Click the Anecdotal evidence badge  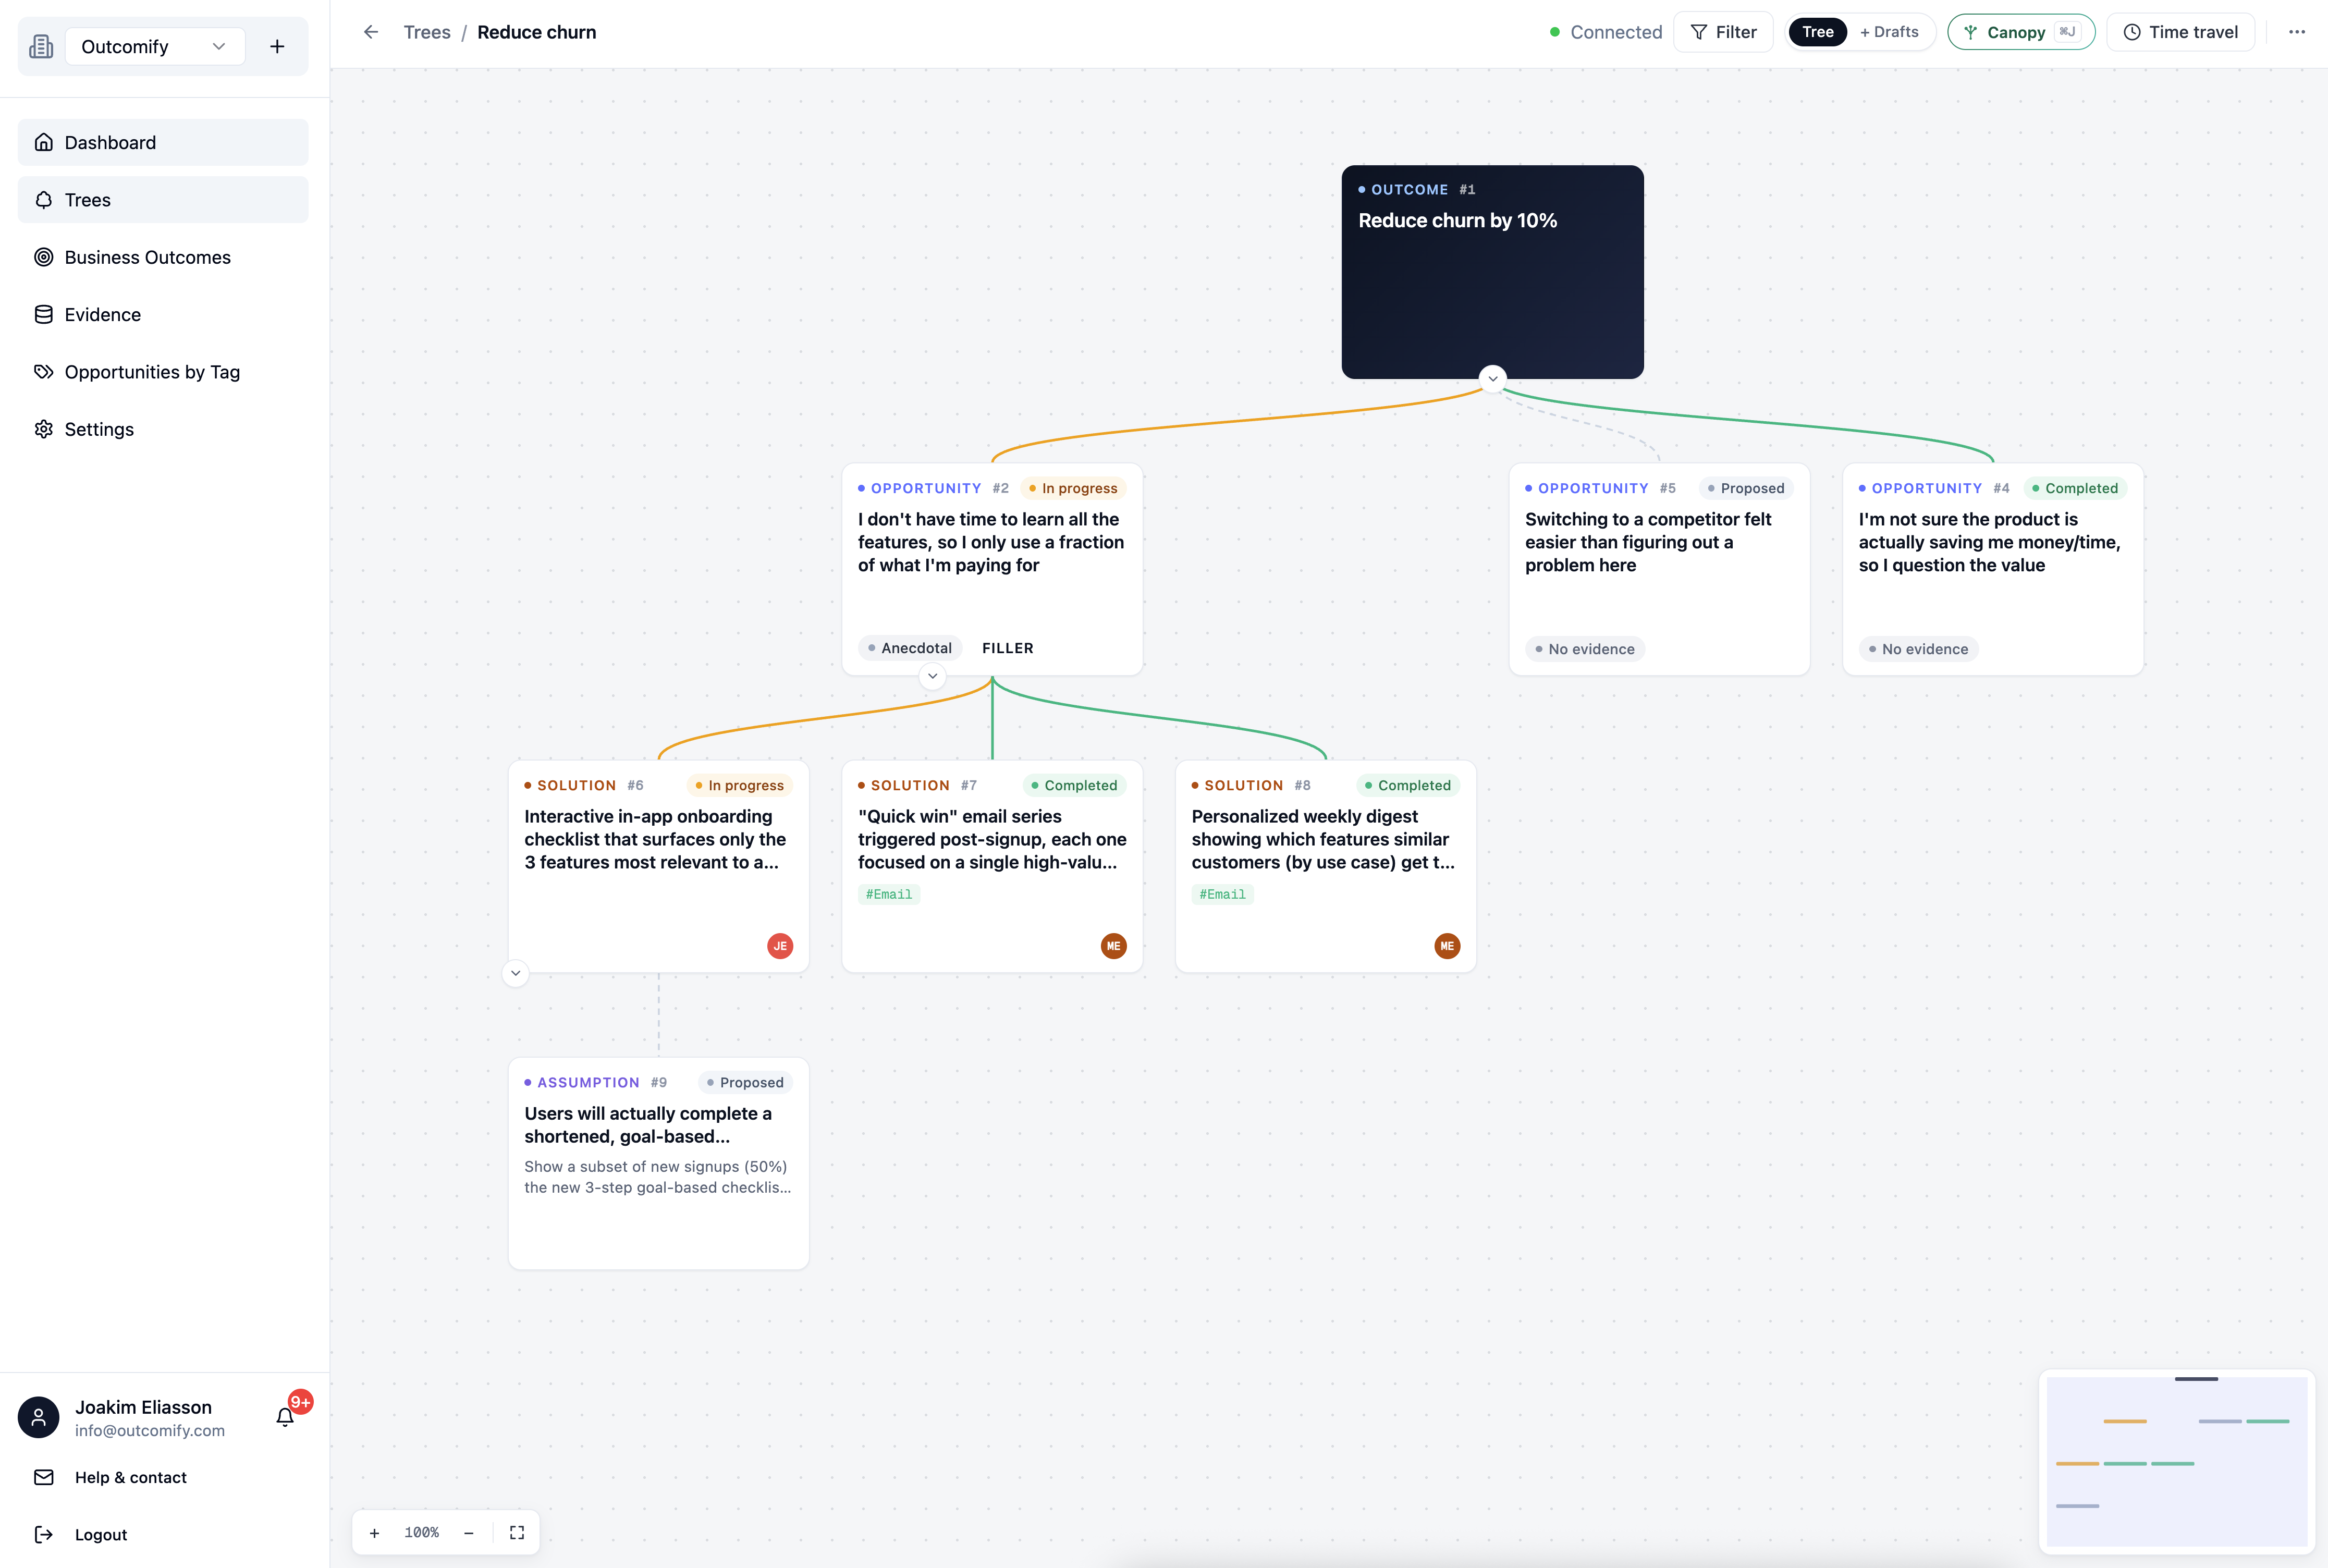[x=910, y=648]
